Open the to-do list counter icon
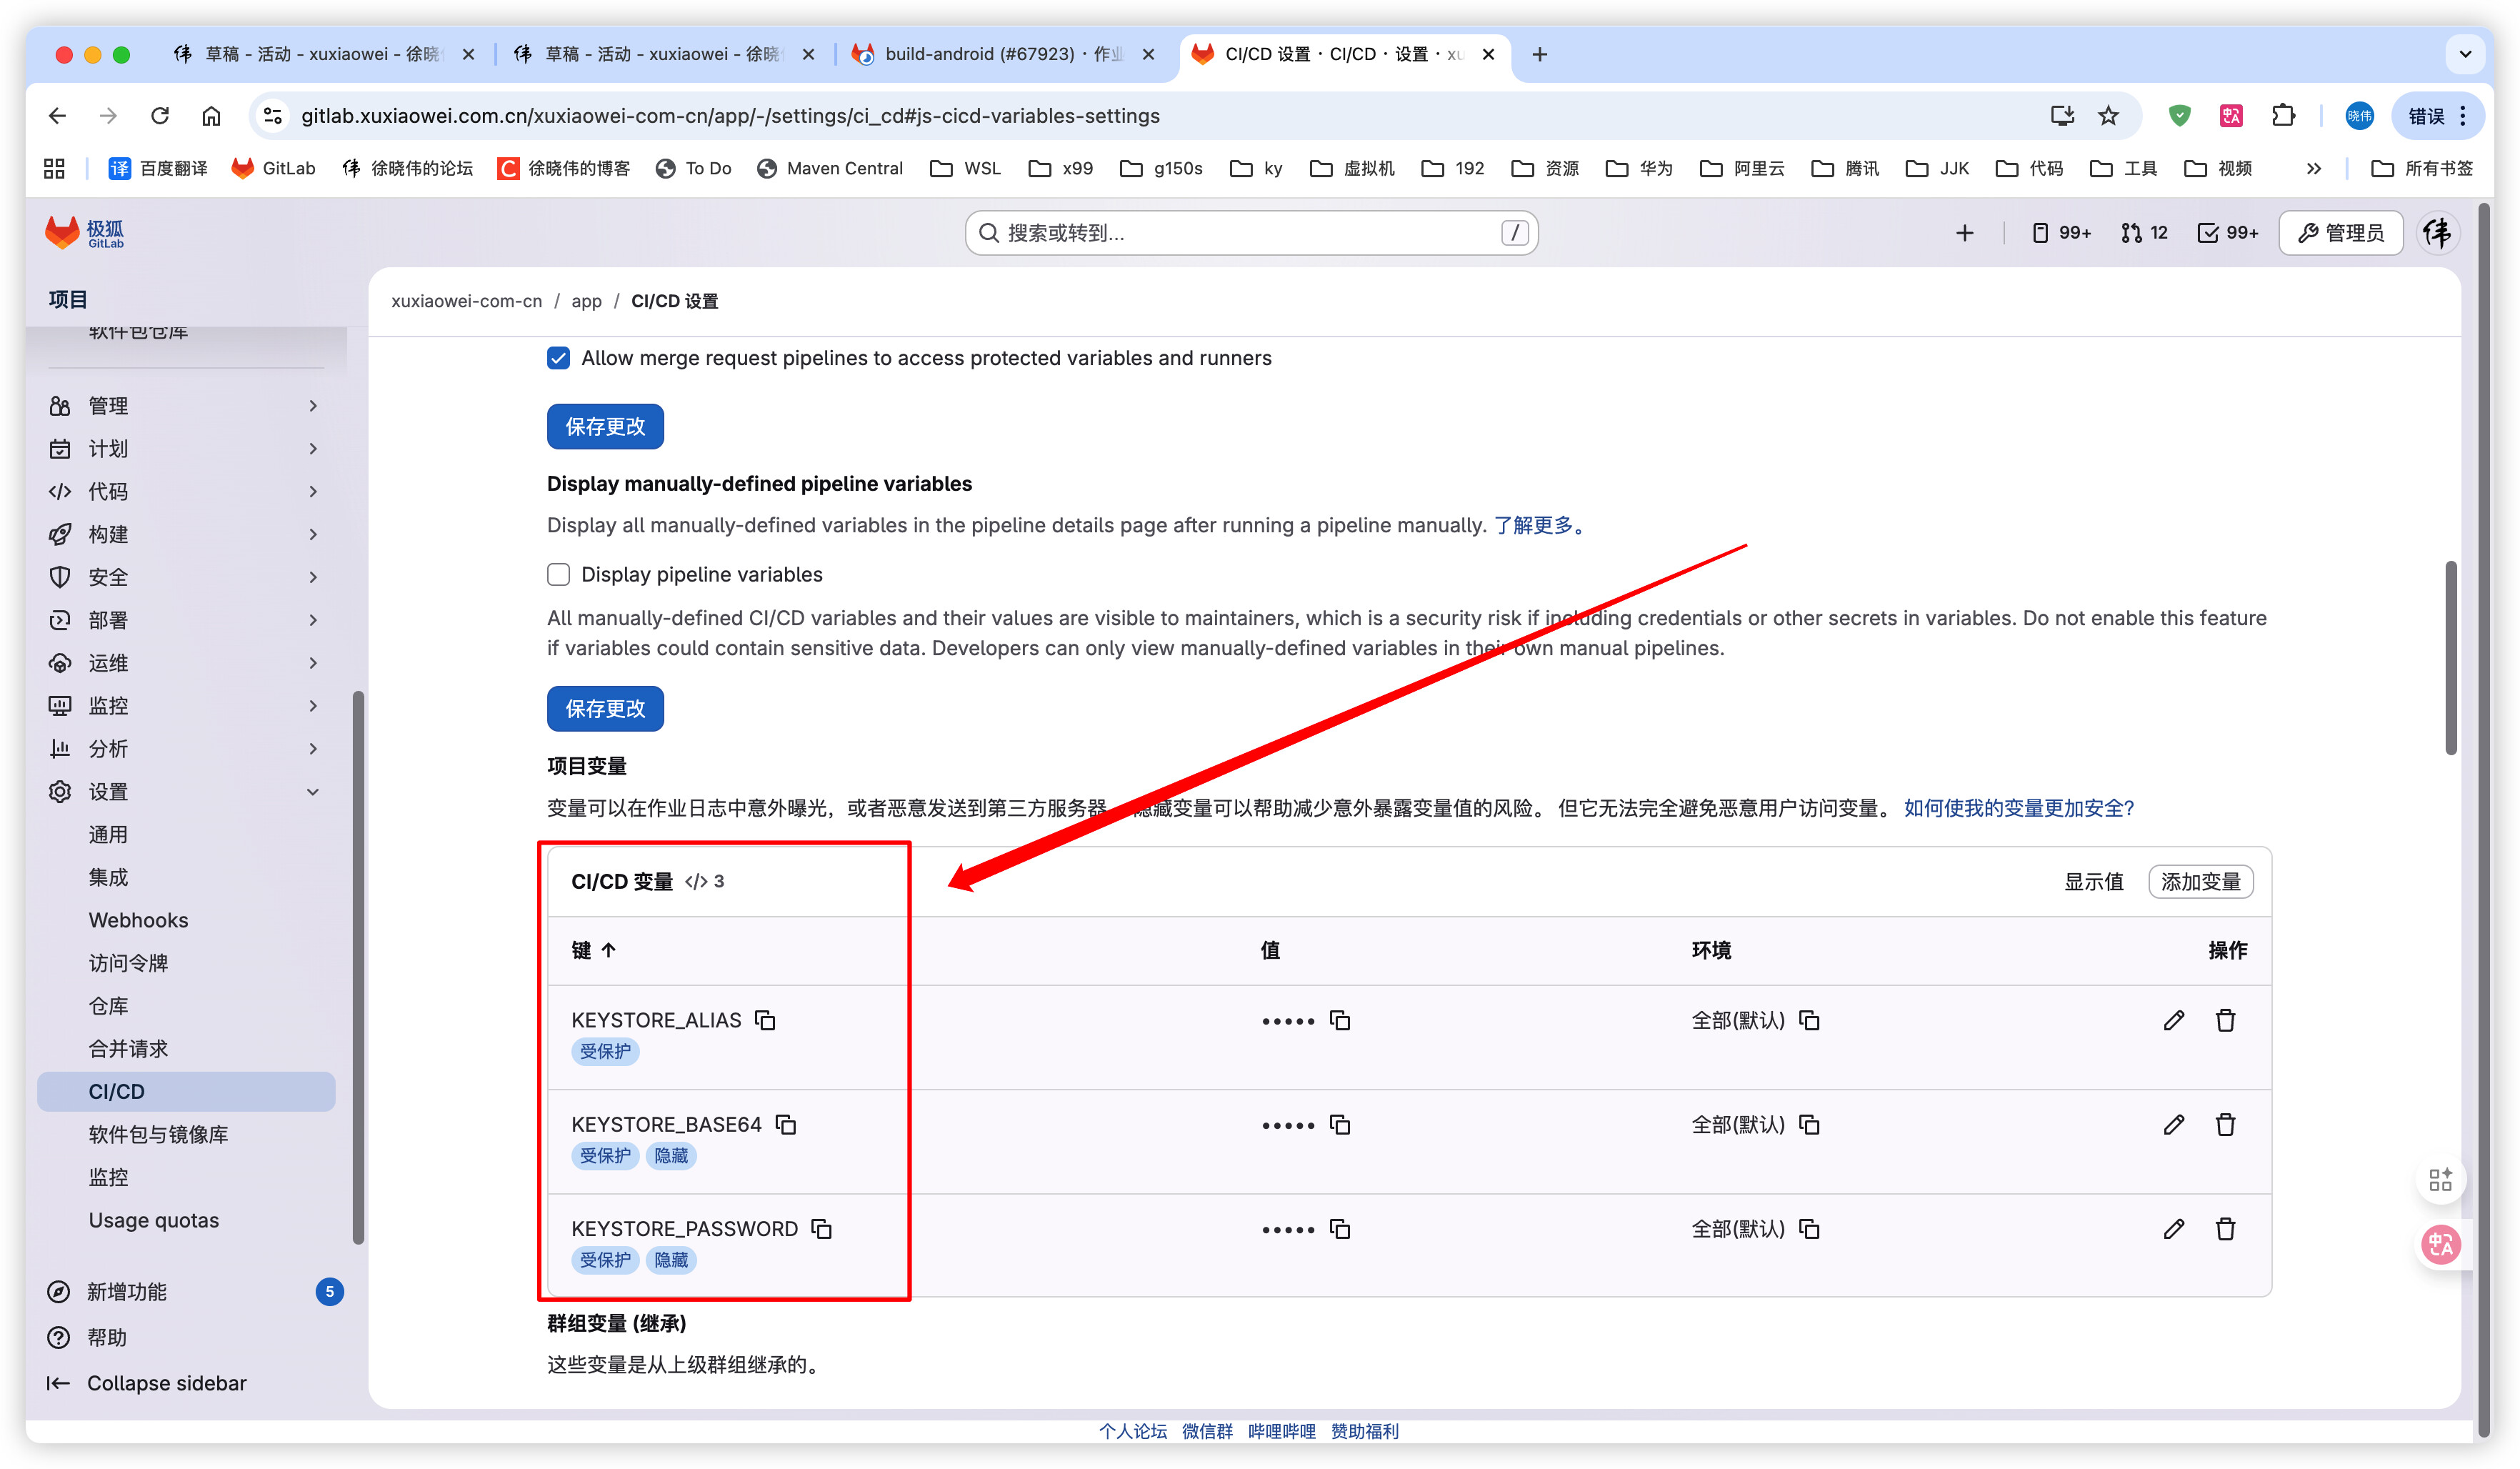 tap(2227, 233)
